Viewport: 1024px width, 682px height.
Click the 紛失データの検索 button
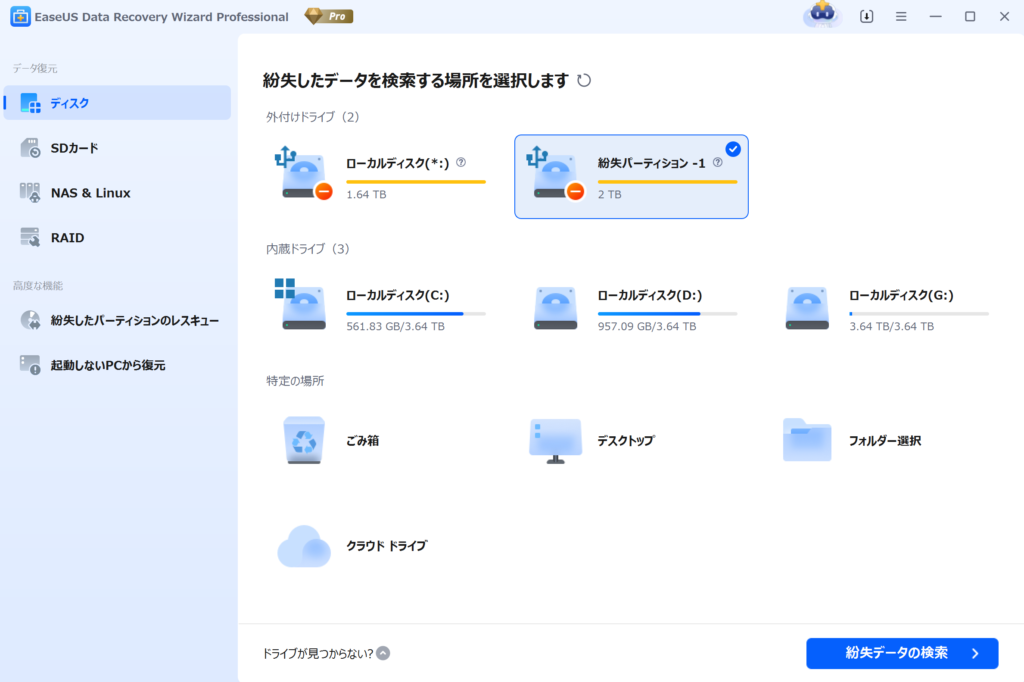click(x=901, y=653)
